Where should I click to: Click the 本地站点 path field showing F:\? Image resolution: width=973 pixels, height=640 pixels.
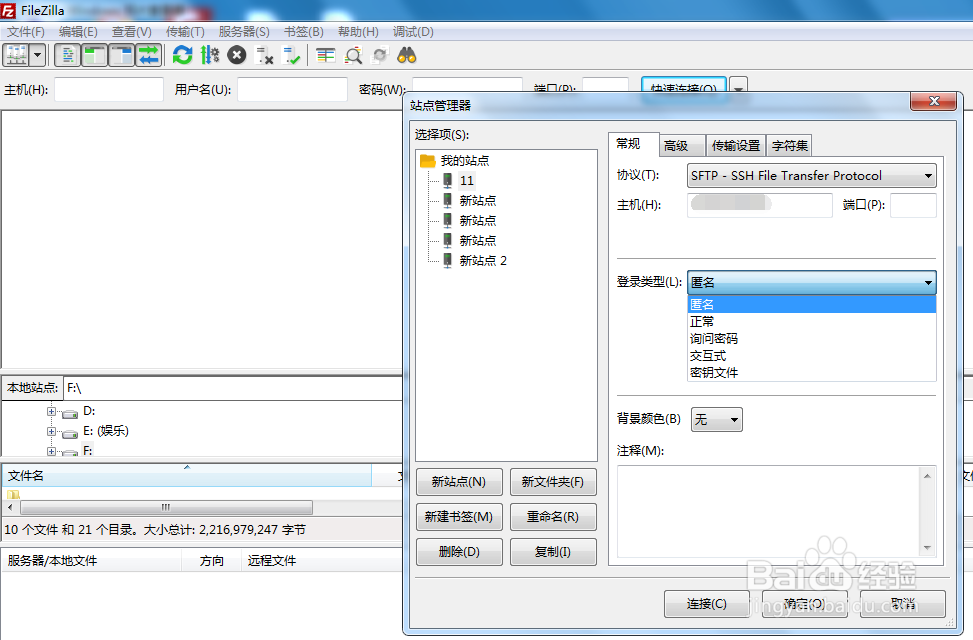point(233,388)
